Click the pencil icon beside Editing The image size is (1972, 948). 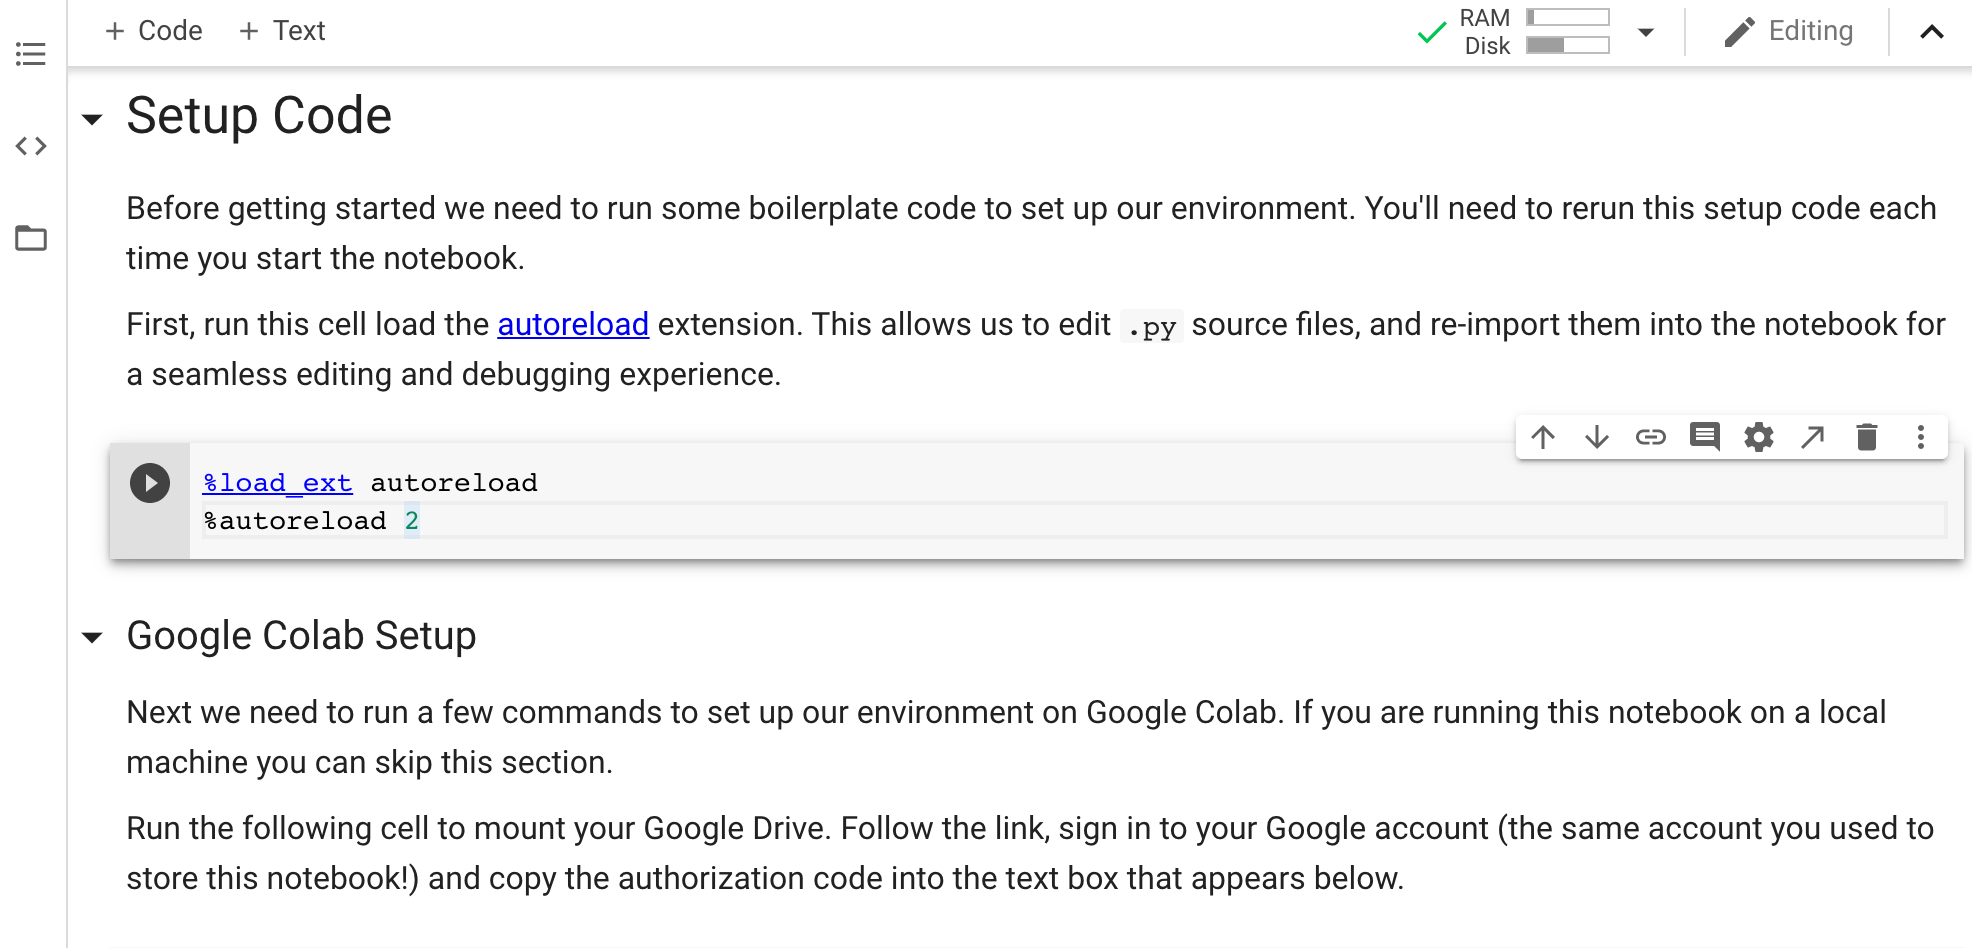[x=1740, y=32]
